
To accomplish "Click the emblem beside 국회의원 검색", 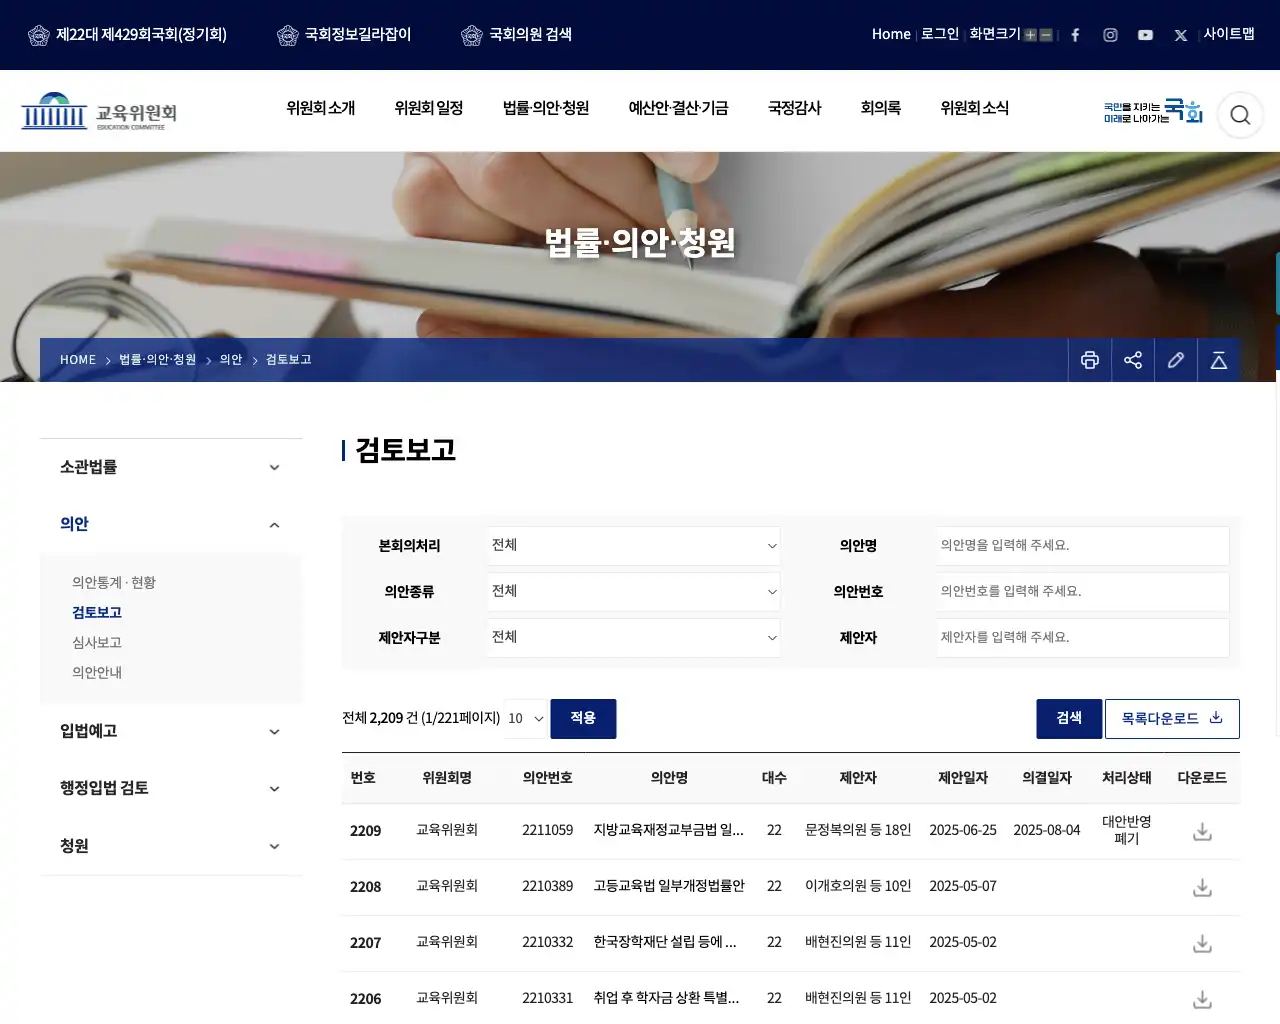I will (471, 35).
